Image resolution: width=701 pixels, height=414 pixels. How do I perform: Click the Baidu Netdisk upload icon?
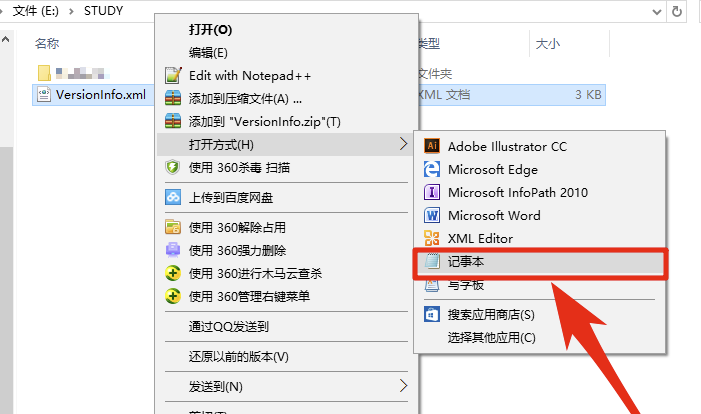click(x=172, y=197)
